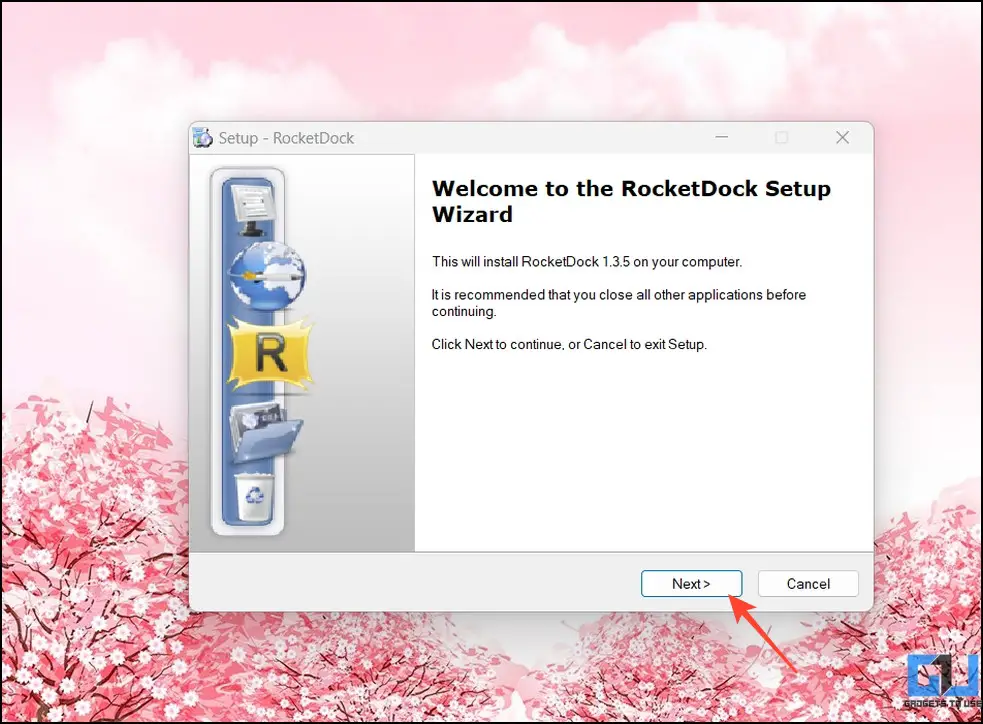Image resolution: width=983 pixels, height=724 pixels.
Task: Click the "It is recommended that you close" paragraph
Action: (619, 303)
